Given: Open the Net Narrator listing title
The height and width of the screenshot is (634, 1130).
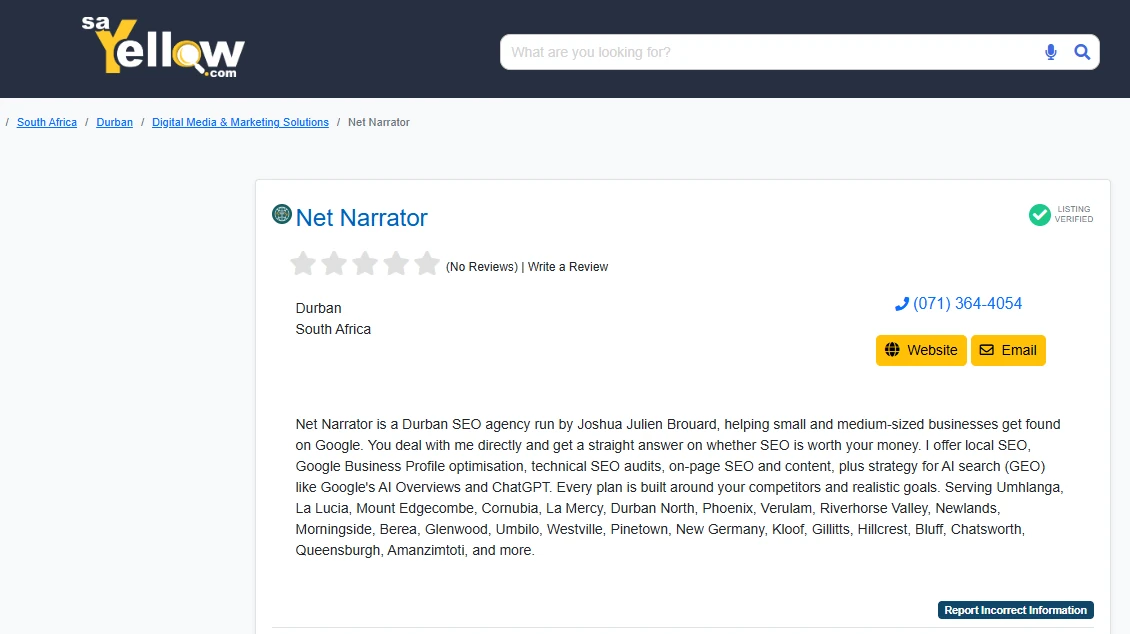Looking at the screenshot, I should [x=361, y=218].
